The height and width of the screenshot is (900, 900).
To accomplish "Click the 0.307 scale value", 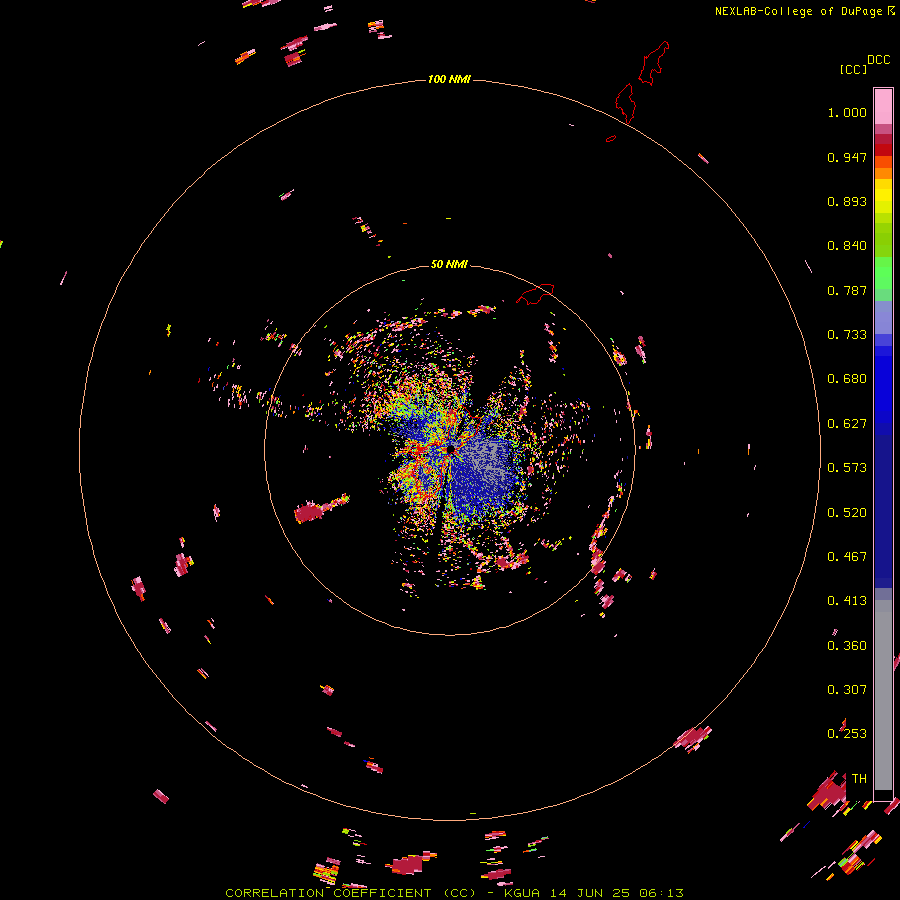I will click(847, 690).
